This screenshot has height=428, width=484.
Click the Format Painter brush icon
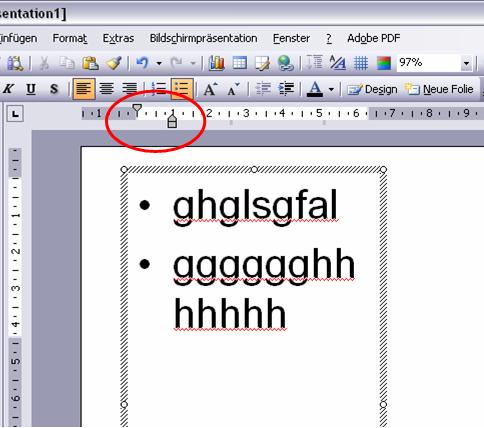(x=114, y=63)
